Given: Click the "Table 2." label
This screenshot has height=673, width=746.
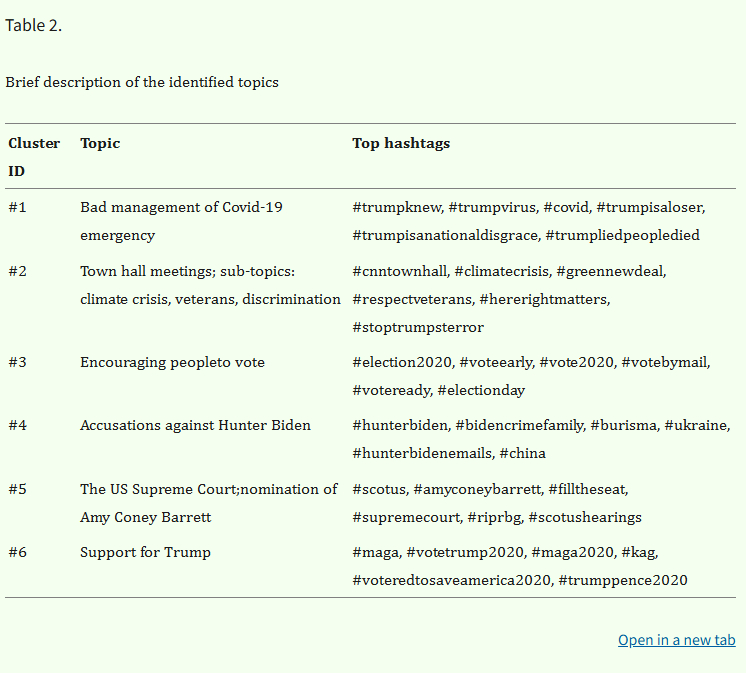Looking at the screenshot, I should [x=33, y=26].
